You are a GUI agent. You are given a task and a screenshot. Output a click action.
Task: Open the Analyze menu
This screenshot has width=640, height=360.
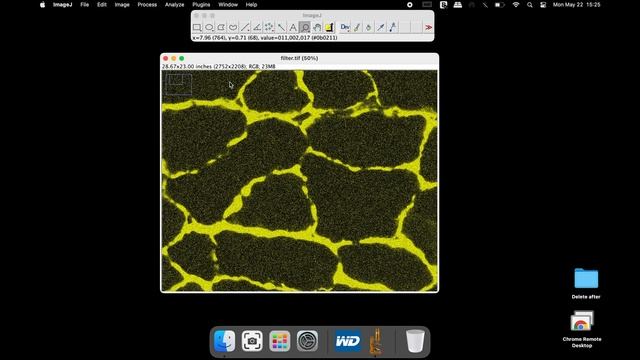[174, 5]
